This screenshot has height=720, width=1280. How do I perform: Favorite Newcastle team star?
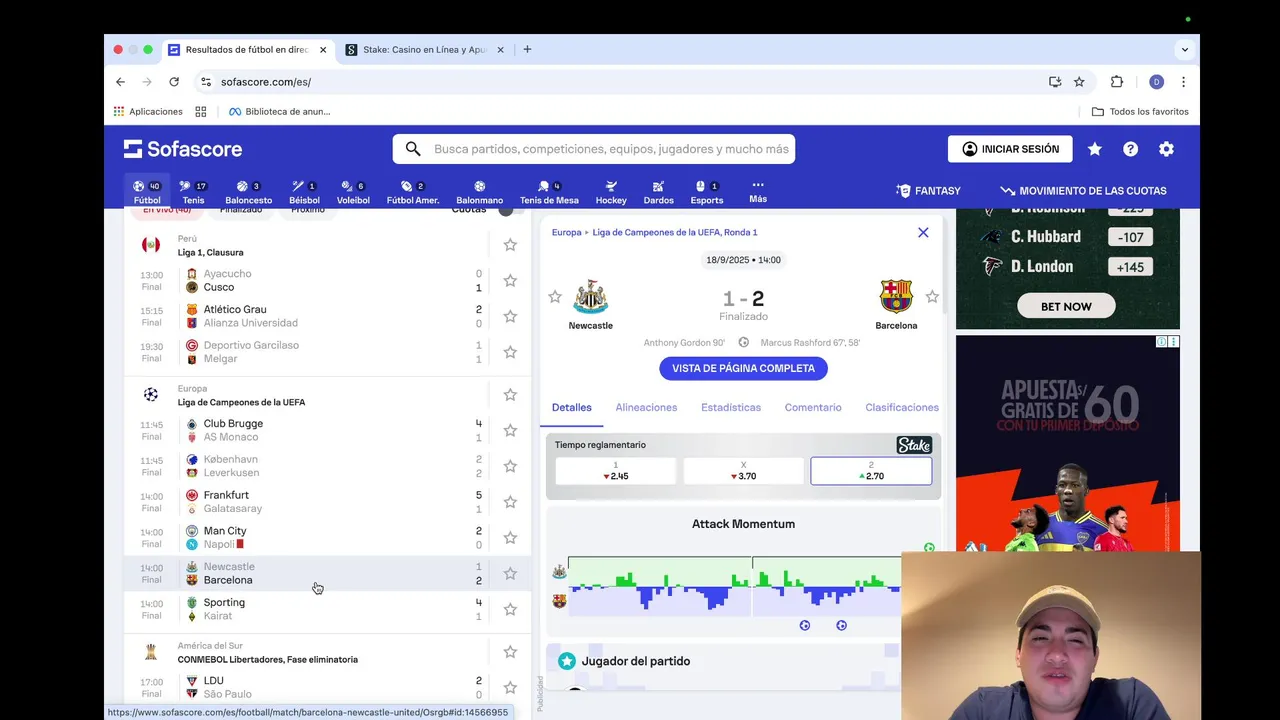(555, 297)
